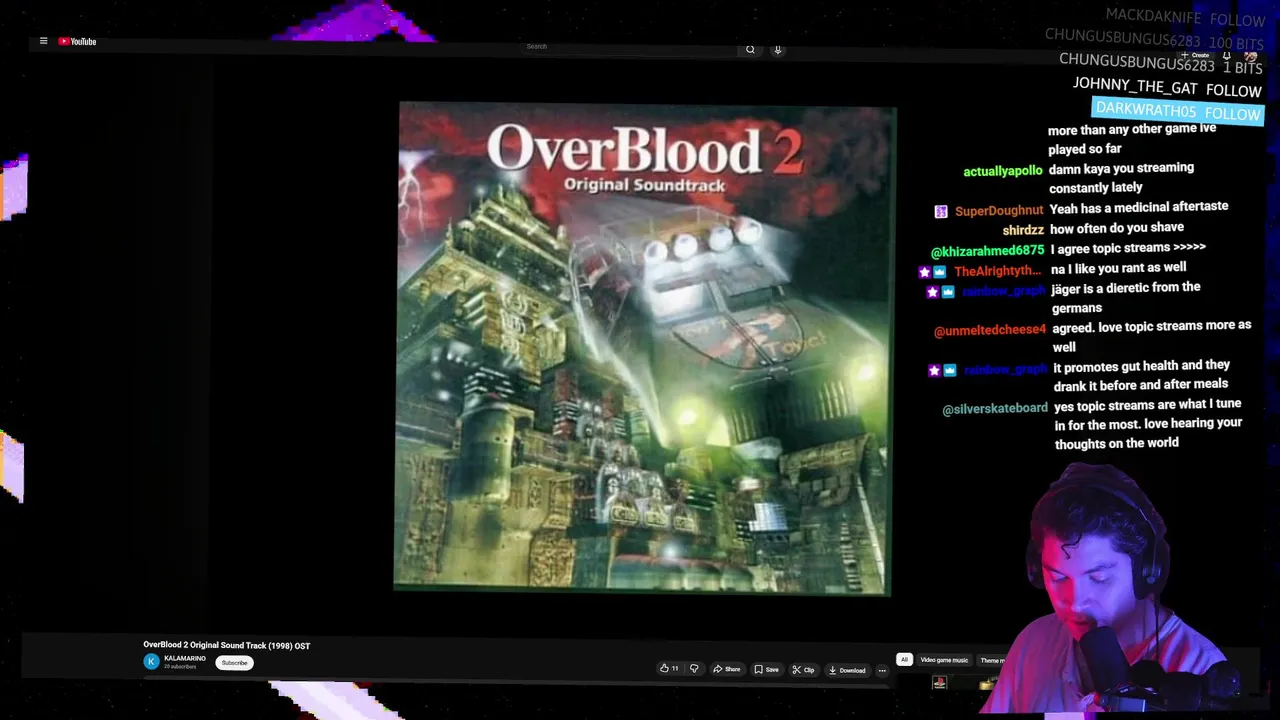Click the DARKWRATH05 FOLLOW alert

point(1178,110)
